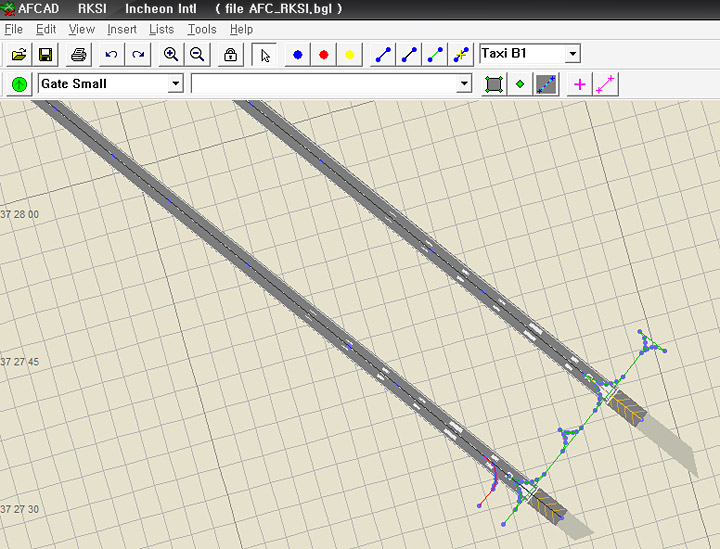This screenshot has width=720, height=549.
Task: Click the 37 28 00 latitude label
Action: click(20, 214)
